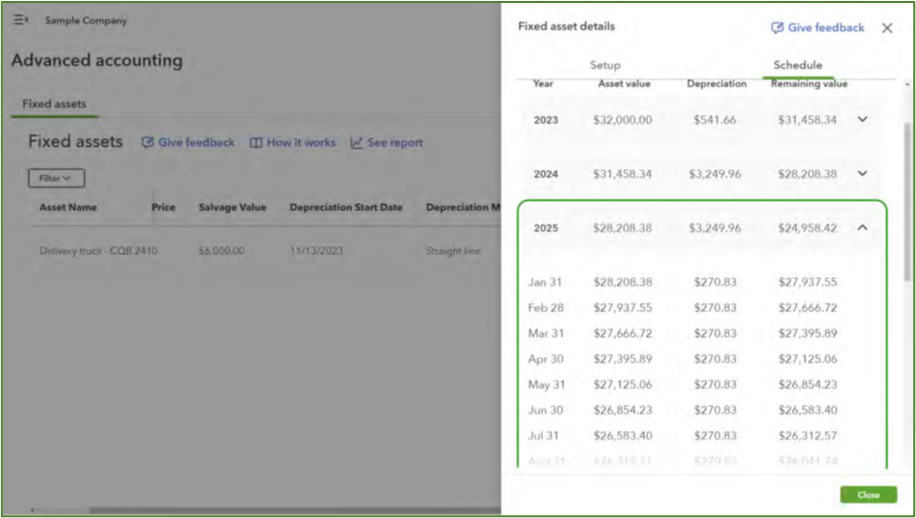Collapse the 2025 depreciation year row
The image size is (916, 518).
point(862,228)
